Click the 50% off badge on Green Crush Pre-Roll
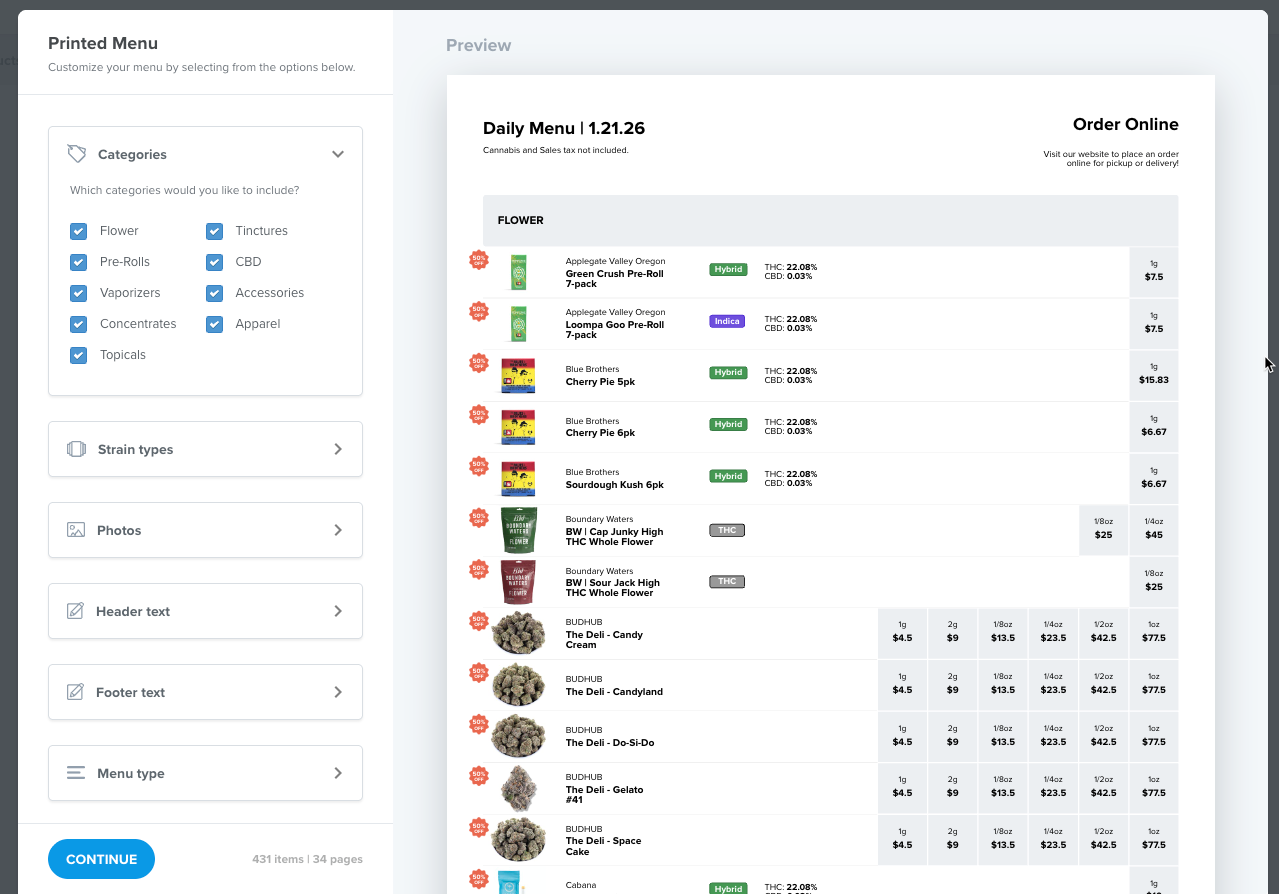The height and width of the screenshot is (894, 1279). (x=479, y=259)
